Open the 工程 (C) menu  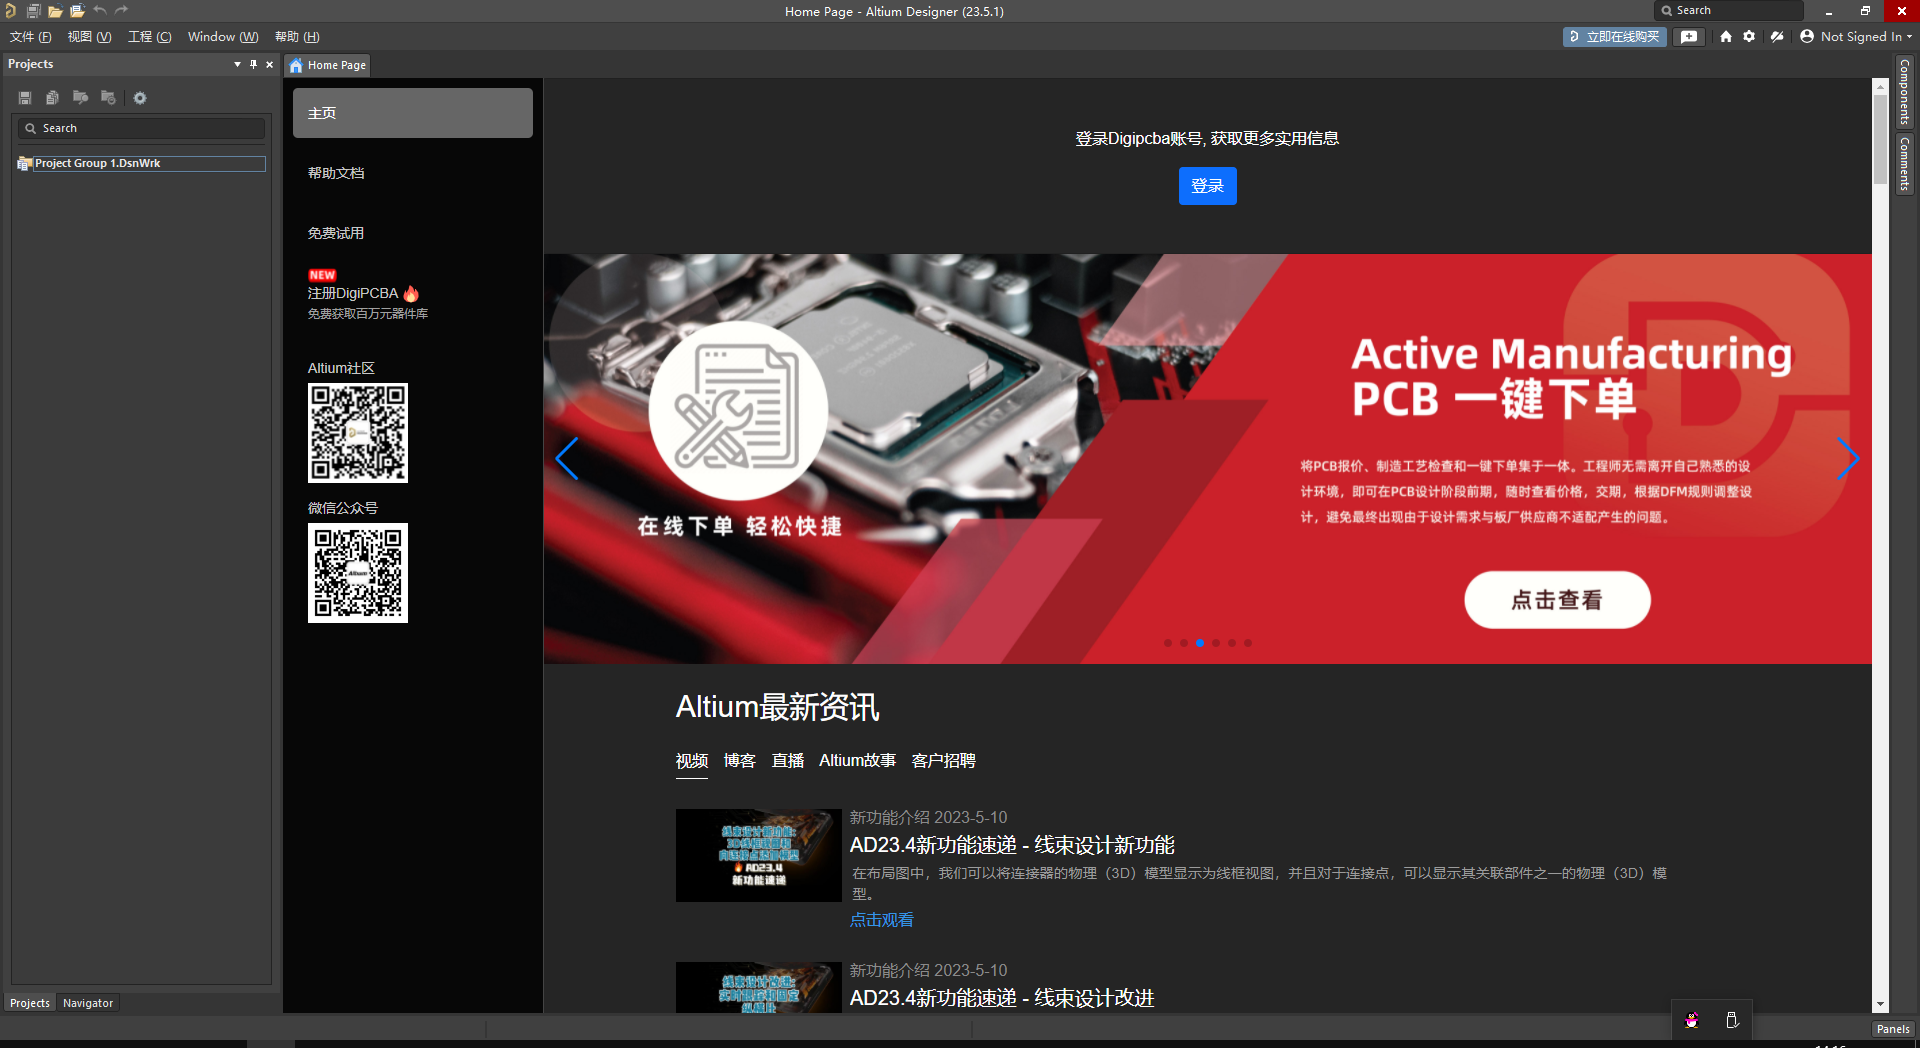pyautogui.click(x=149, y=37)
